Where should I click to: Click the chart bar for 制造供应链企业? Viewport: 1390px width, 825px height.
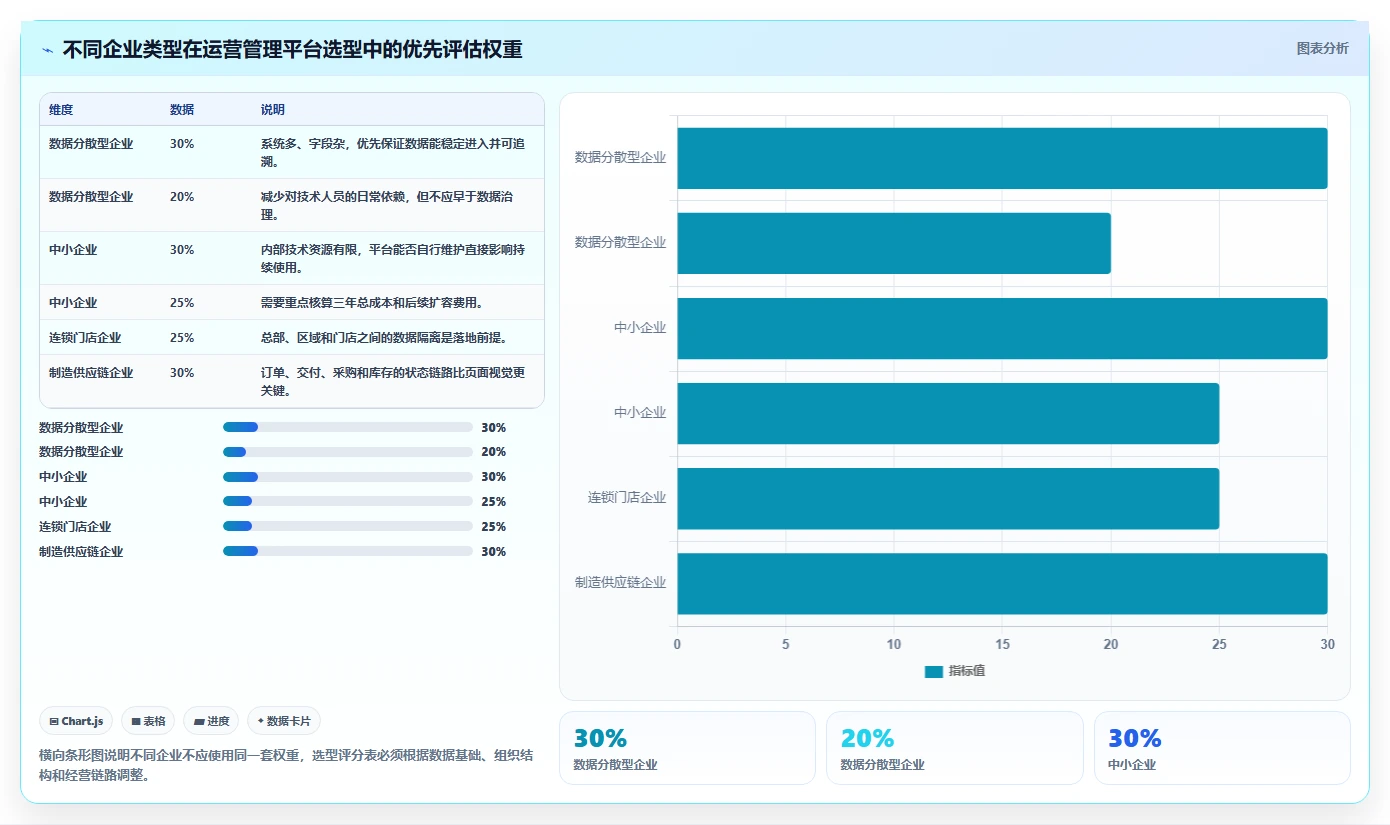point(1002,584)
